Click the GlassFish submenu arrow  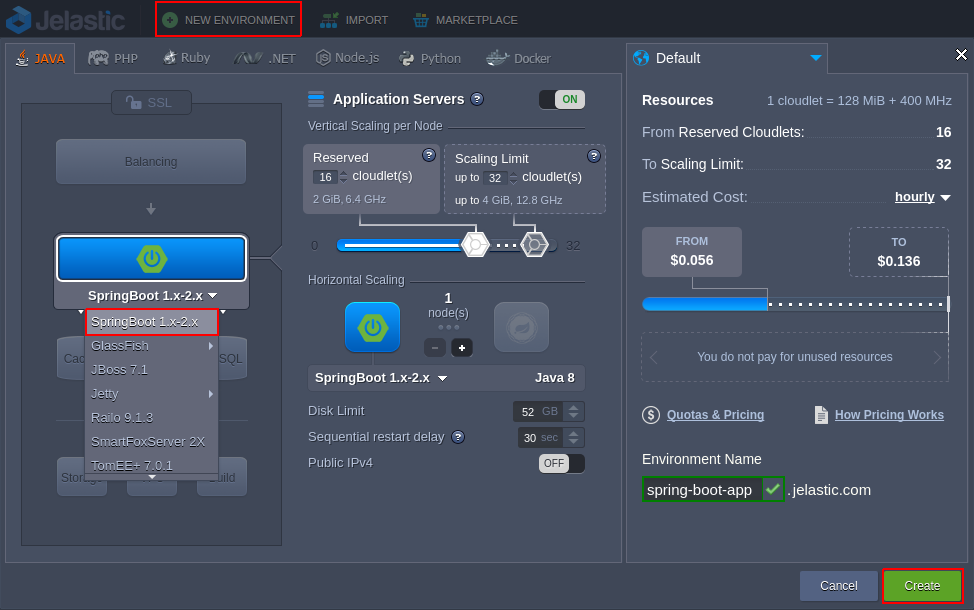tap(211, 346)
